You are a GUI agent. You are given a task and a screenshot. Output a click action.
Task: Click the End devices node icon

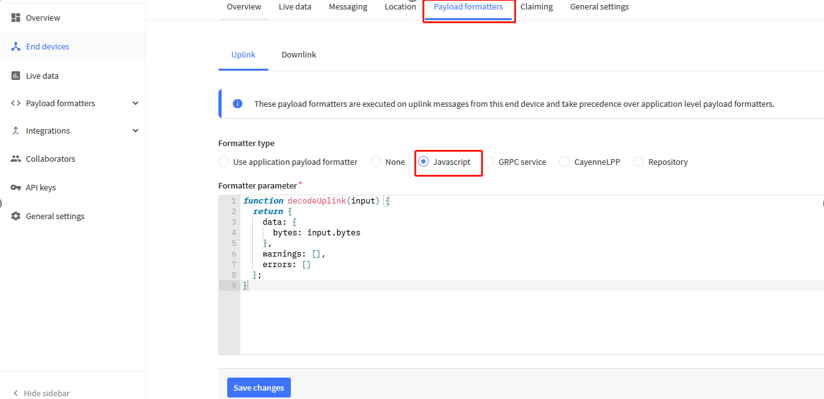click(15, 46)
